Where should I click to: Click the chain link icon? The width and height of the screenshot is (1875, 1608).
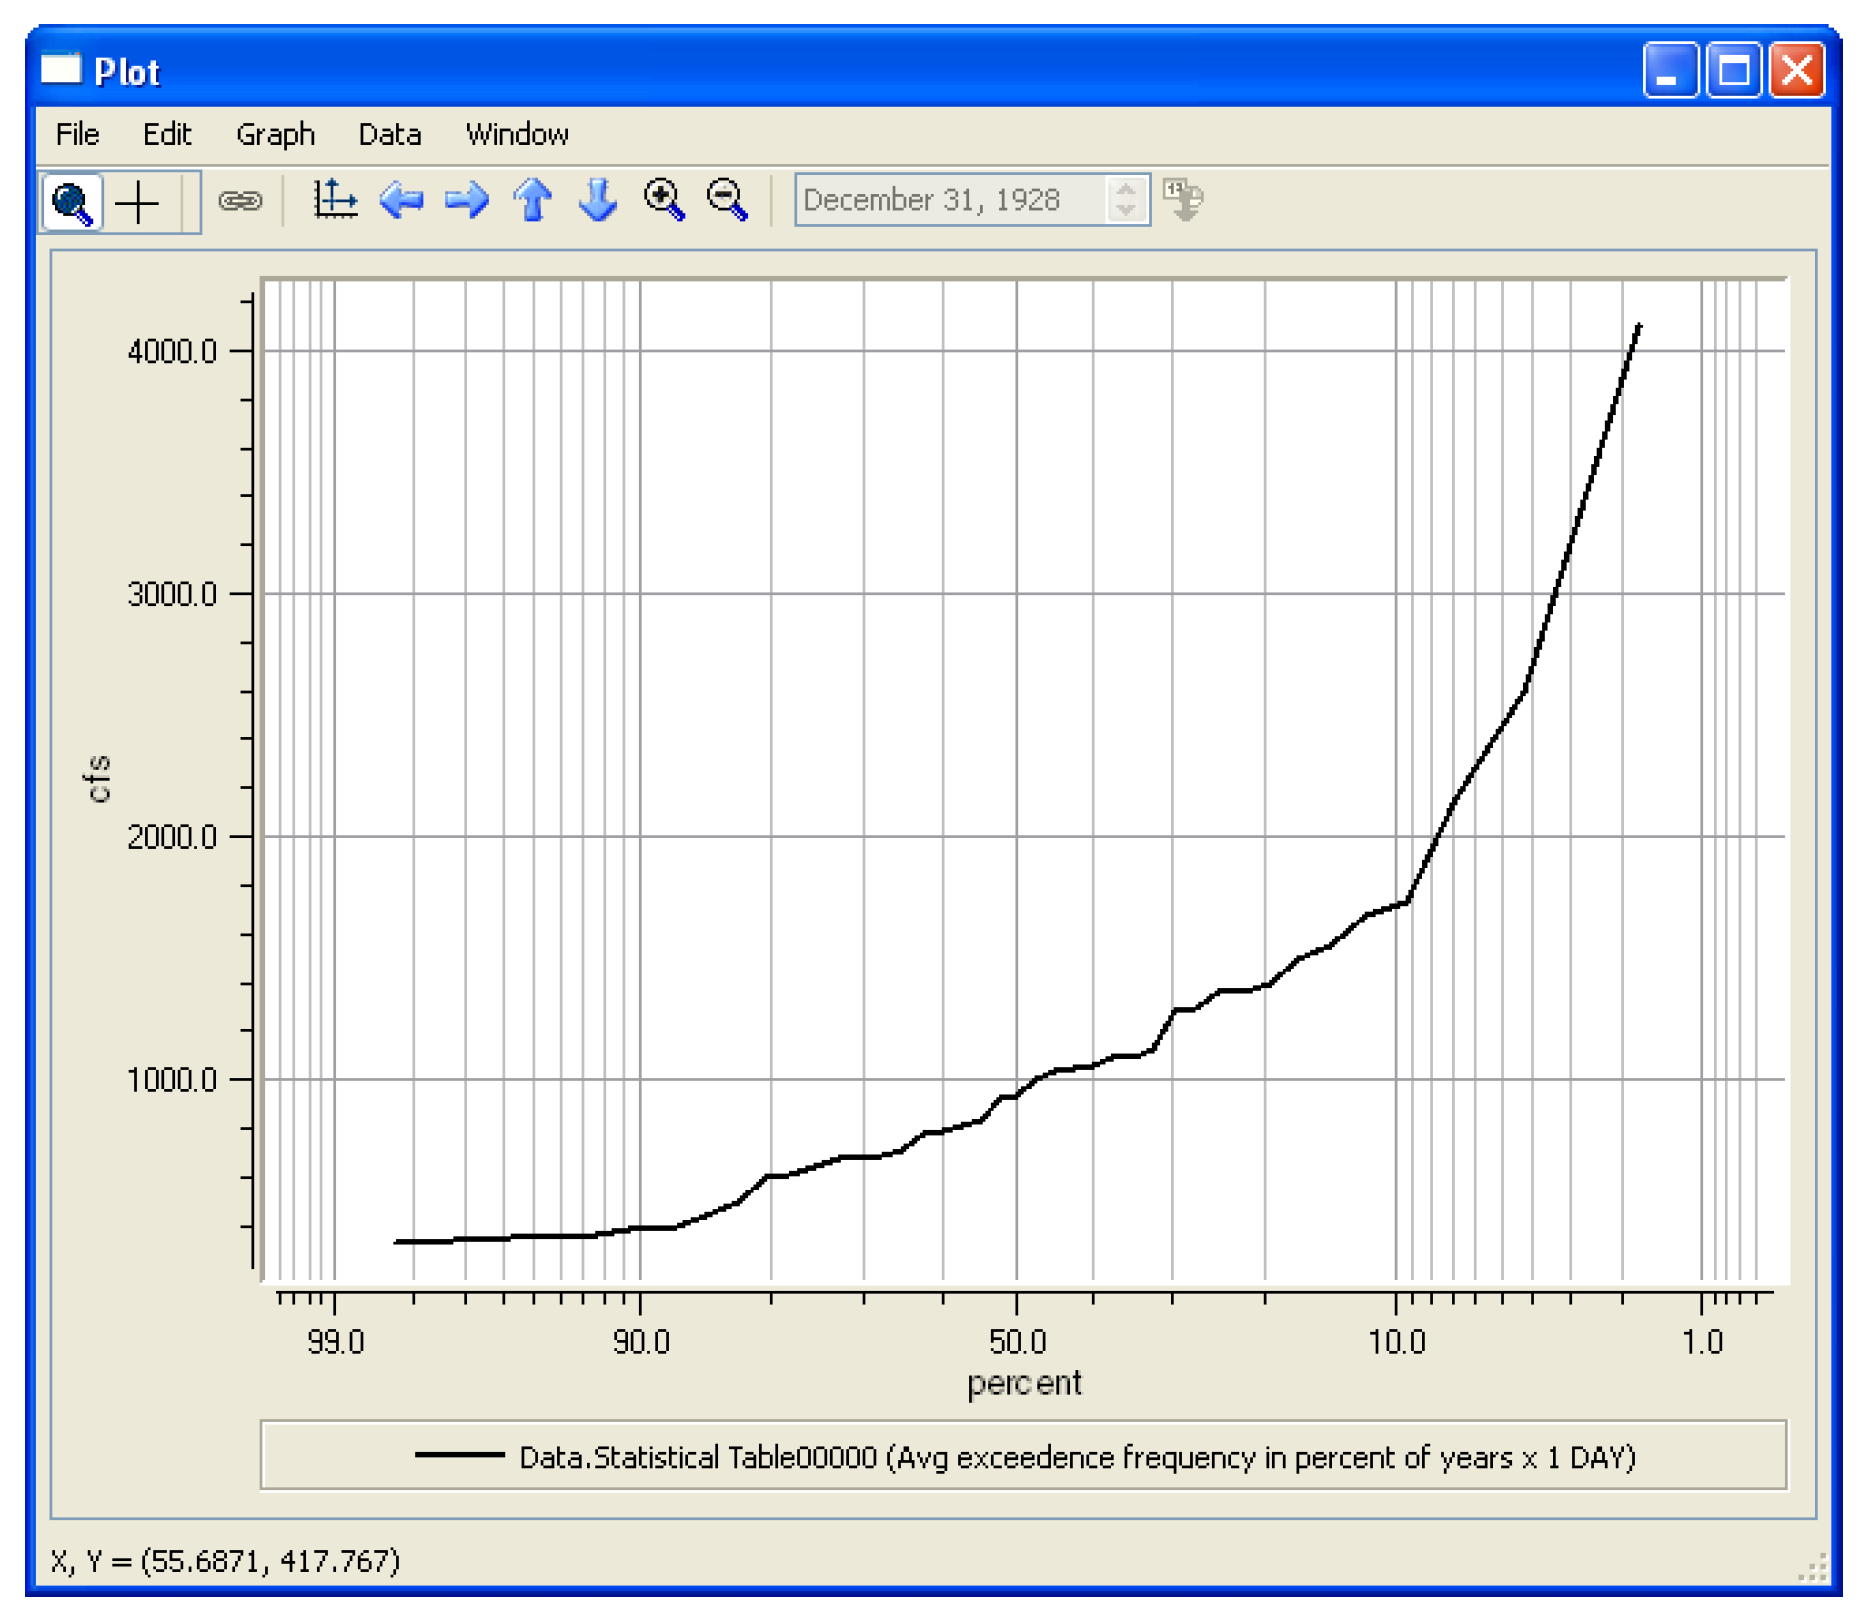[240, 202]
